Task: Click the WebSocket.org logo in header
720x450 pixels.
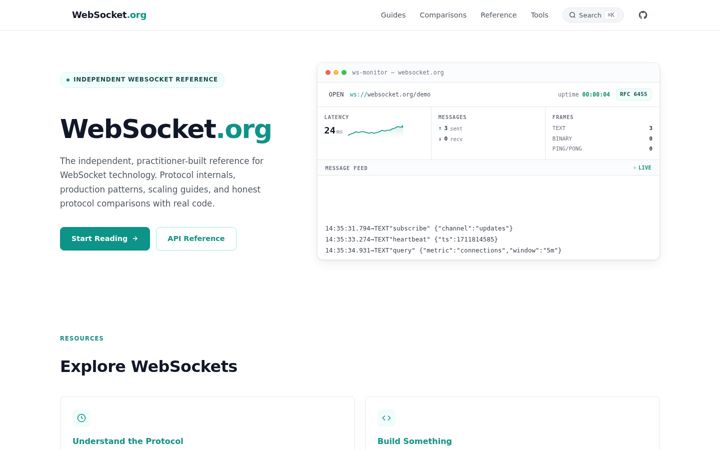Action: click(x=109, y=15)
